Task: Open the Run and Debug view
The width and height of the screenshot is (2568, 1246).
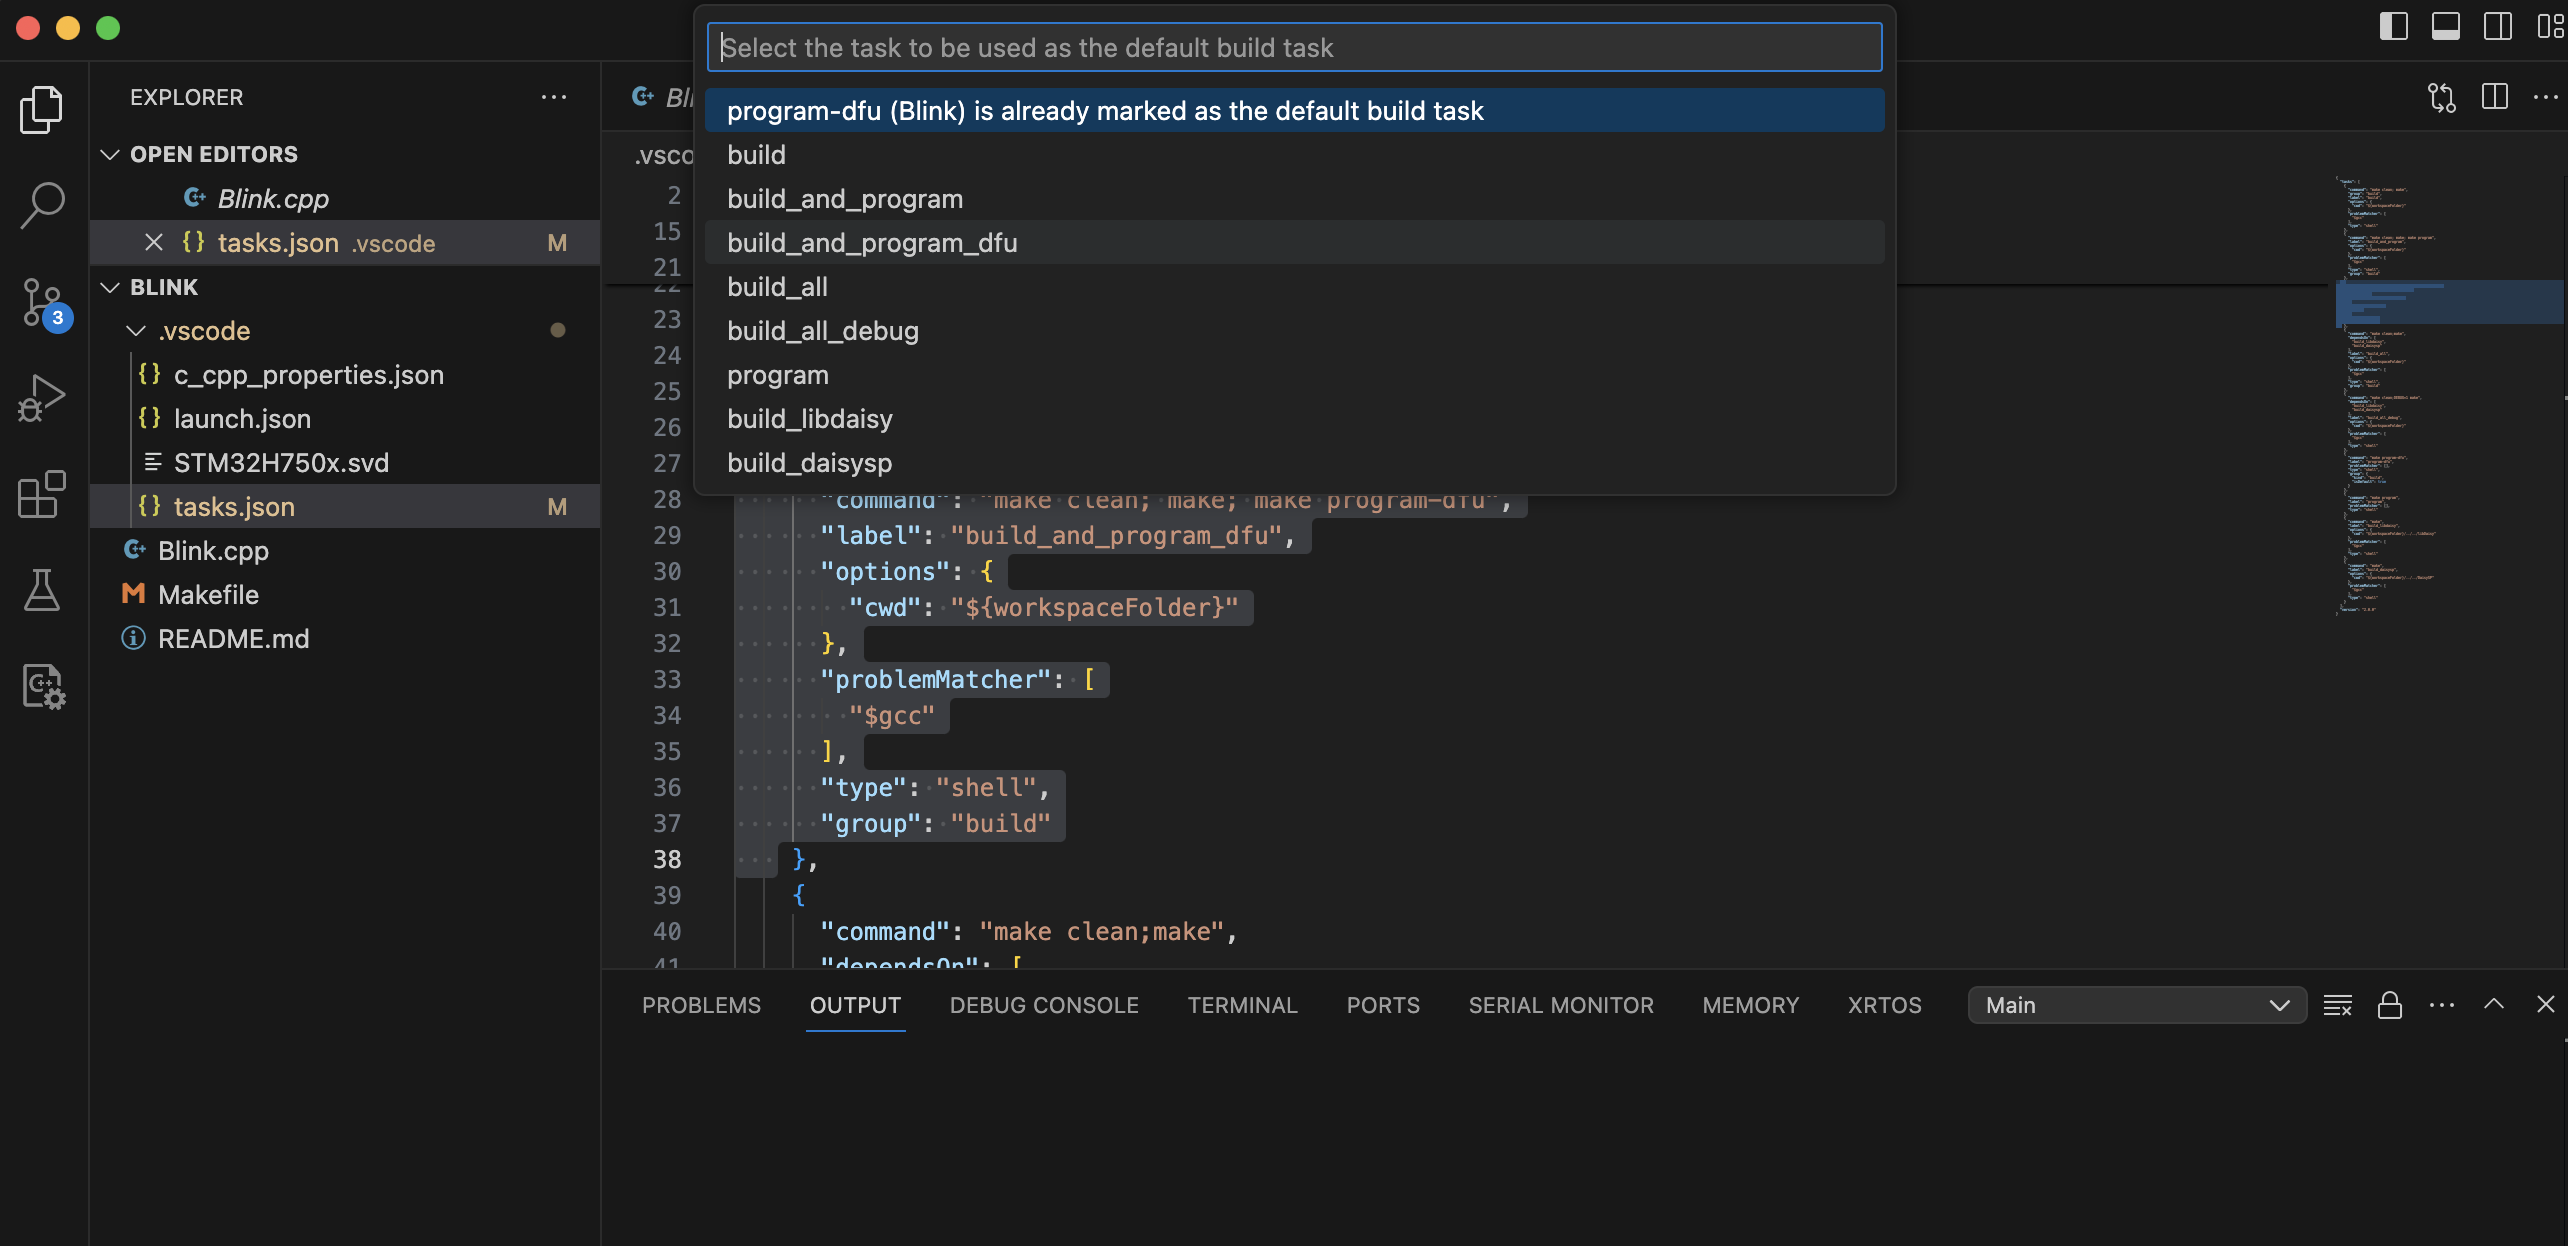Action: (42, 398)
